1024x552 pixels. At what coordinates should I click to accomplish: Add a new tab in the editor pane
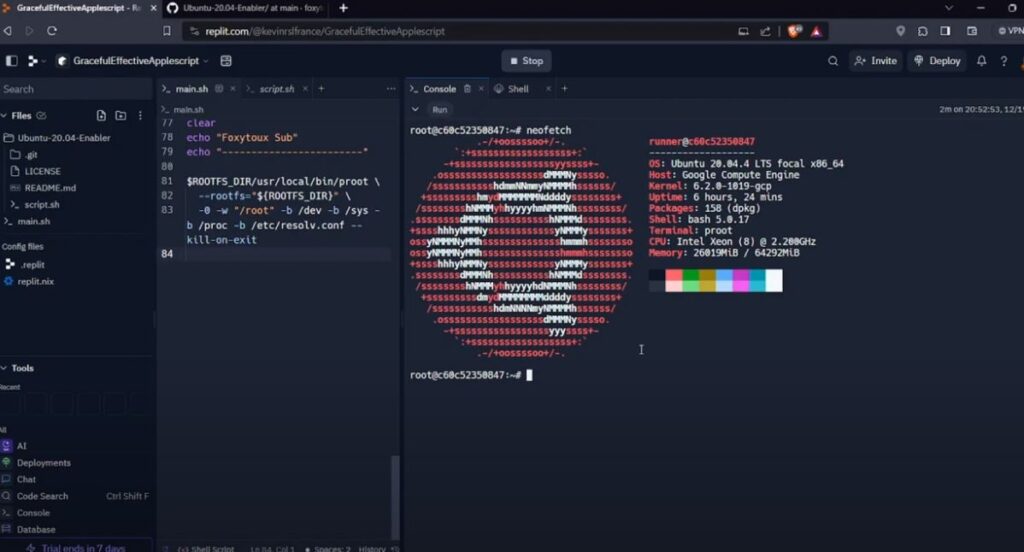click(x=321, y=89)
